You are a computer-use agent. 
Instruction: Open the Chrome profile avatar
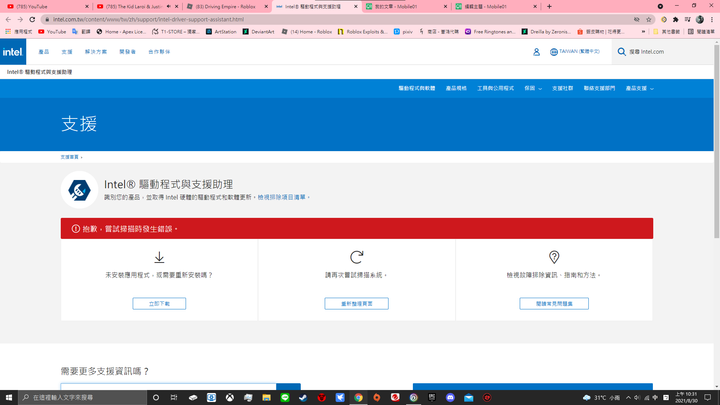[x=700, y=19]
